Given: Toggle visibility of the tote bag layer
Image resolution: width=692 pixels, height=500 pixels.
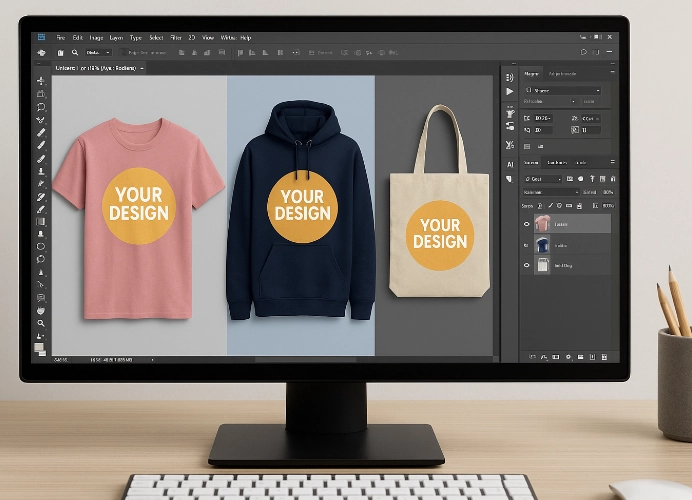Looking at the screenshot, I should 527,266.
